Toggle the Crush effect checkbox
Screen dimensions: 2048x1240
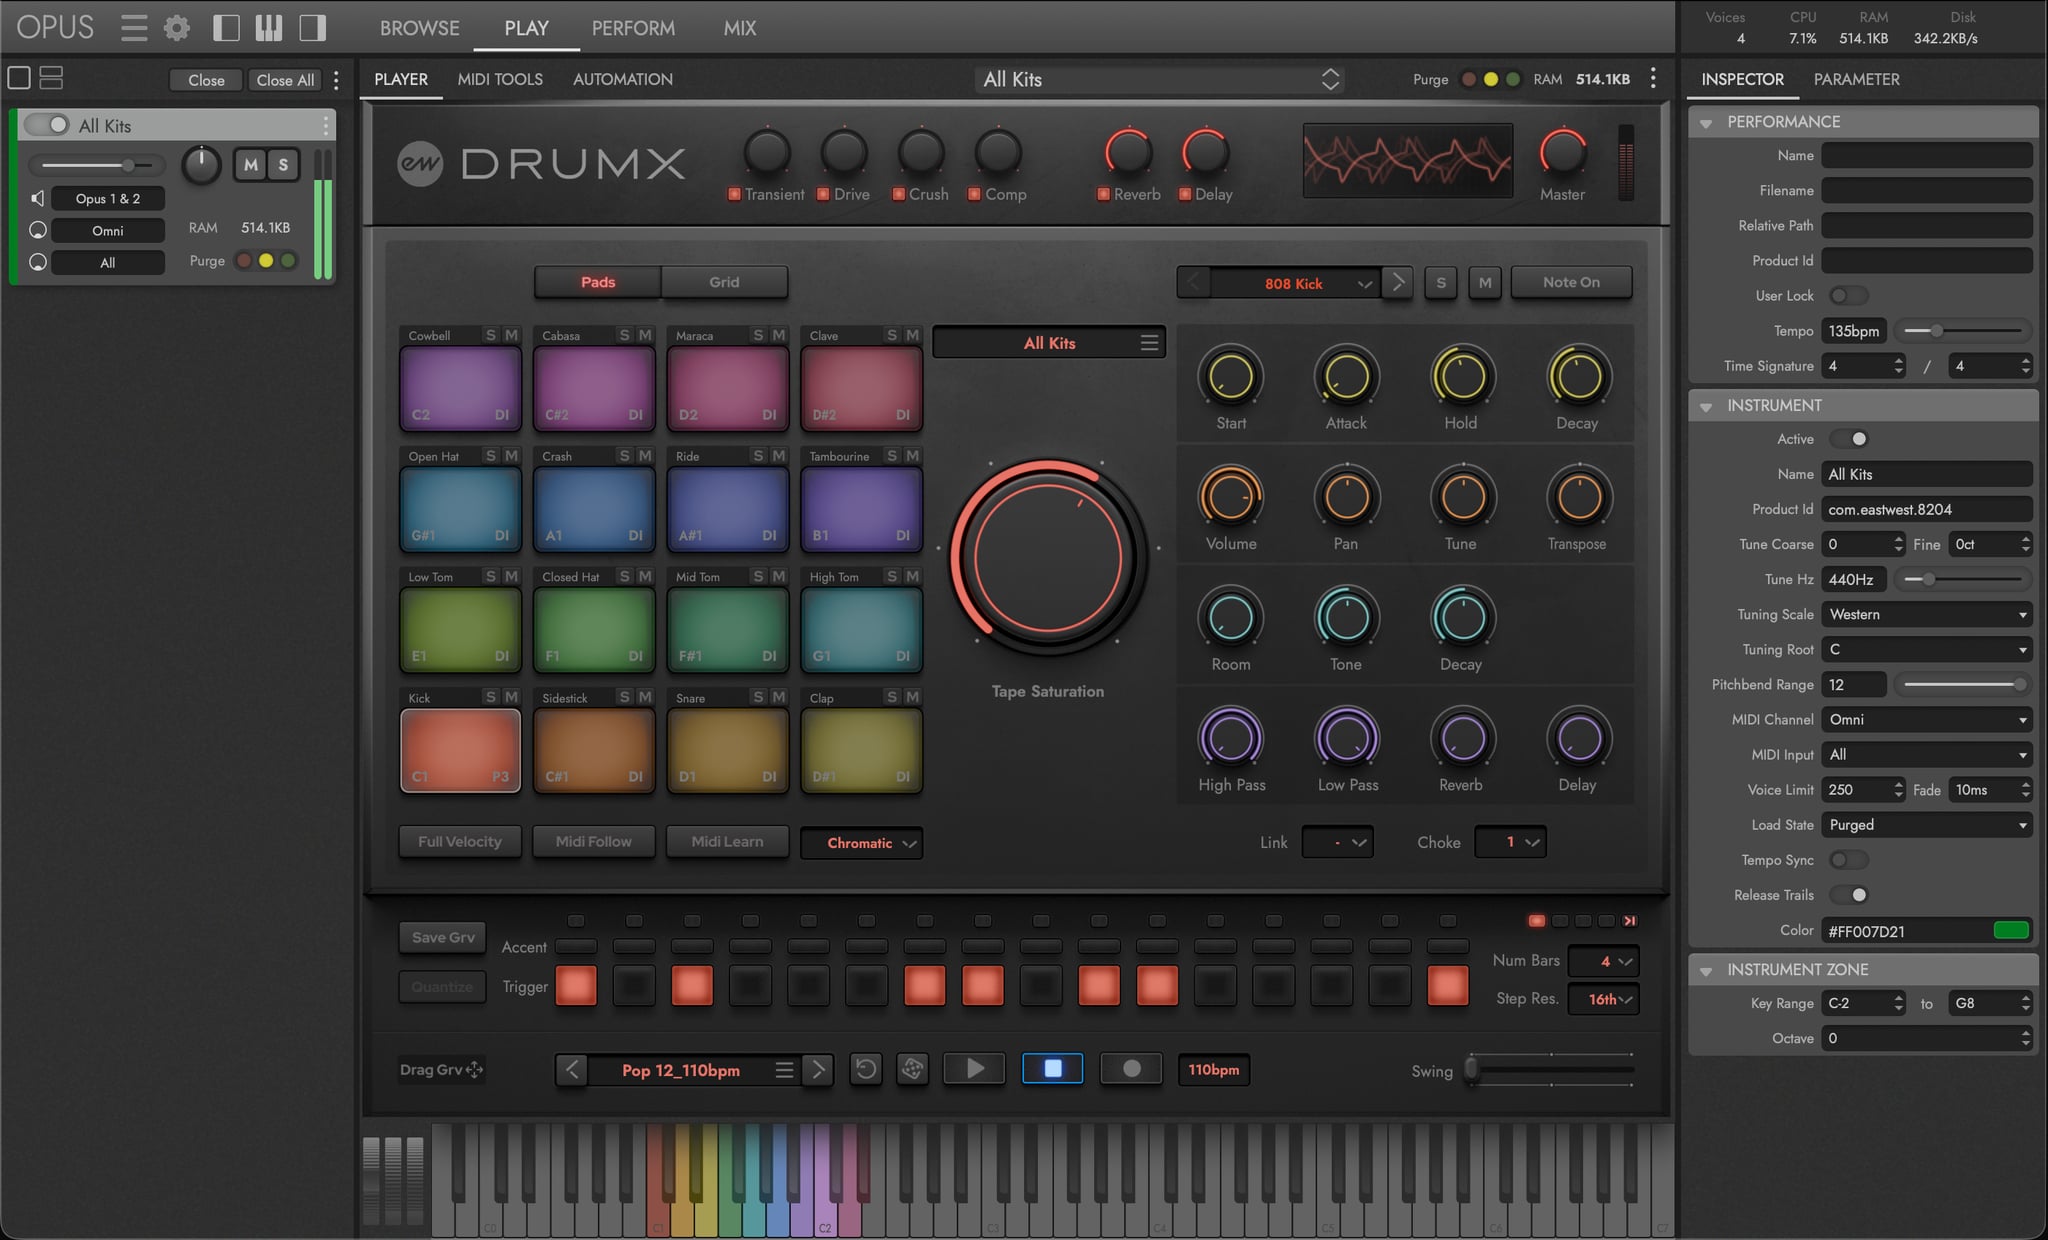pyautogui.click(x=899, y=194)
